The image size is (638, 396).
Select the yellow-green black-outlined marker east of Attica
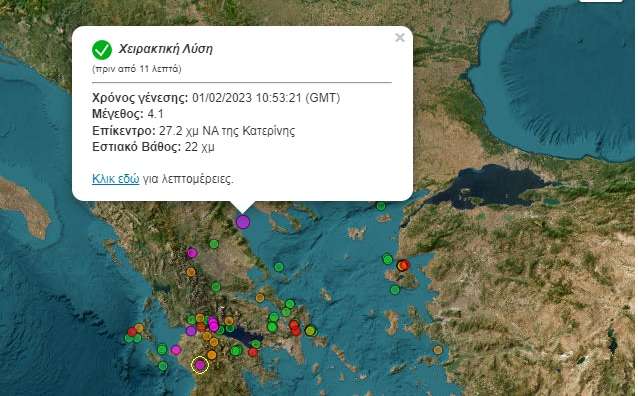[x=310, y=330]
